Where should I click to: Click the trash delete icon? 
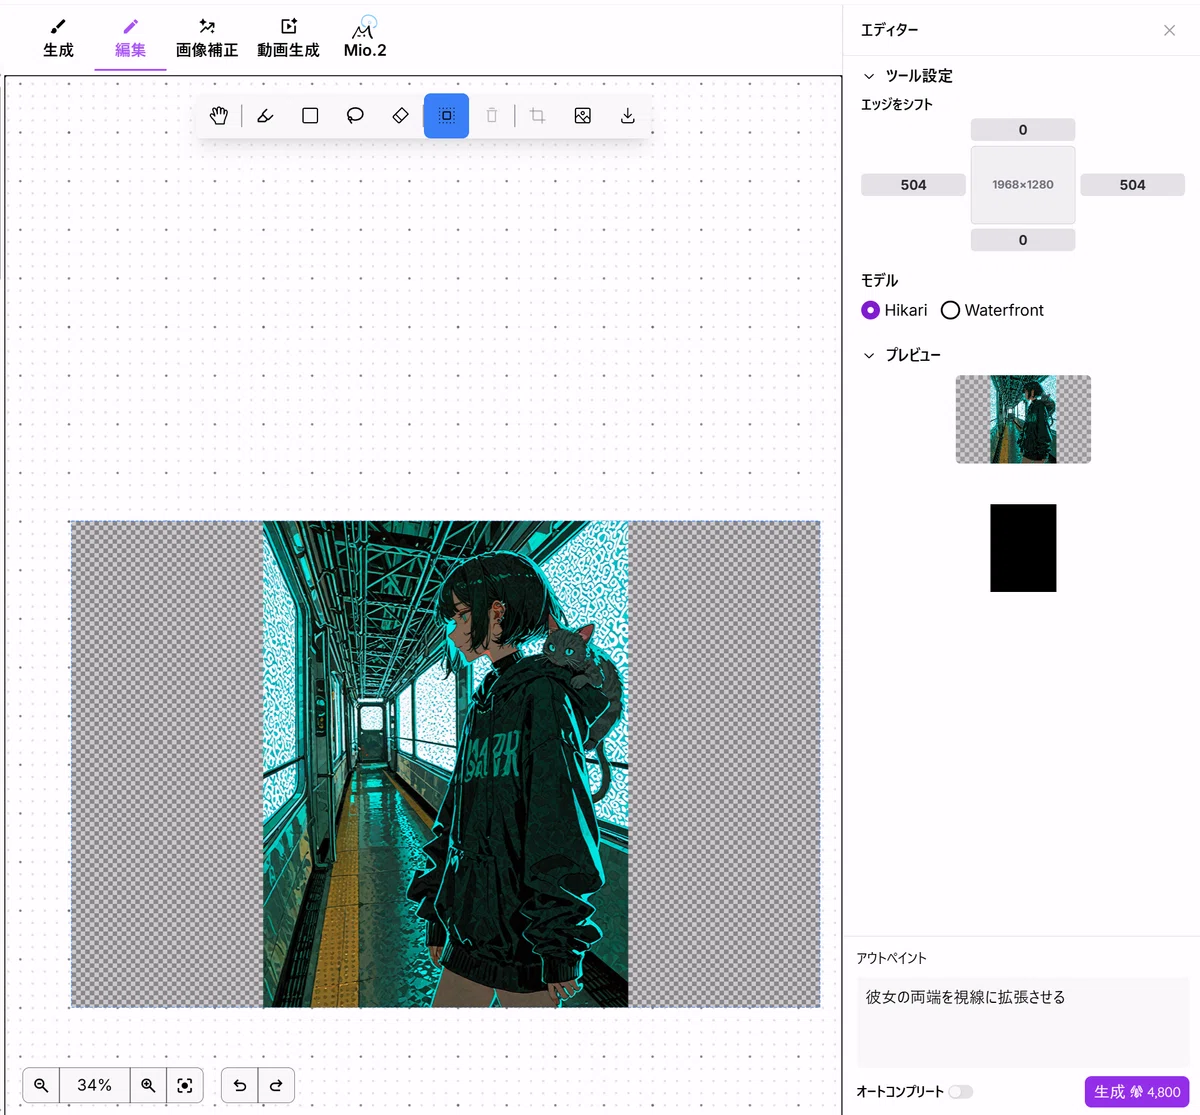[x=492, y=116]
